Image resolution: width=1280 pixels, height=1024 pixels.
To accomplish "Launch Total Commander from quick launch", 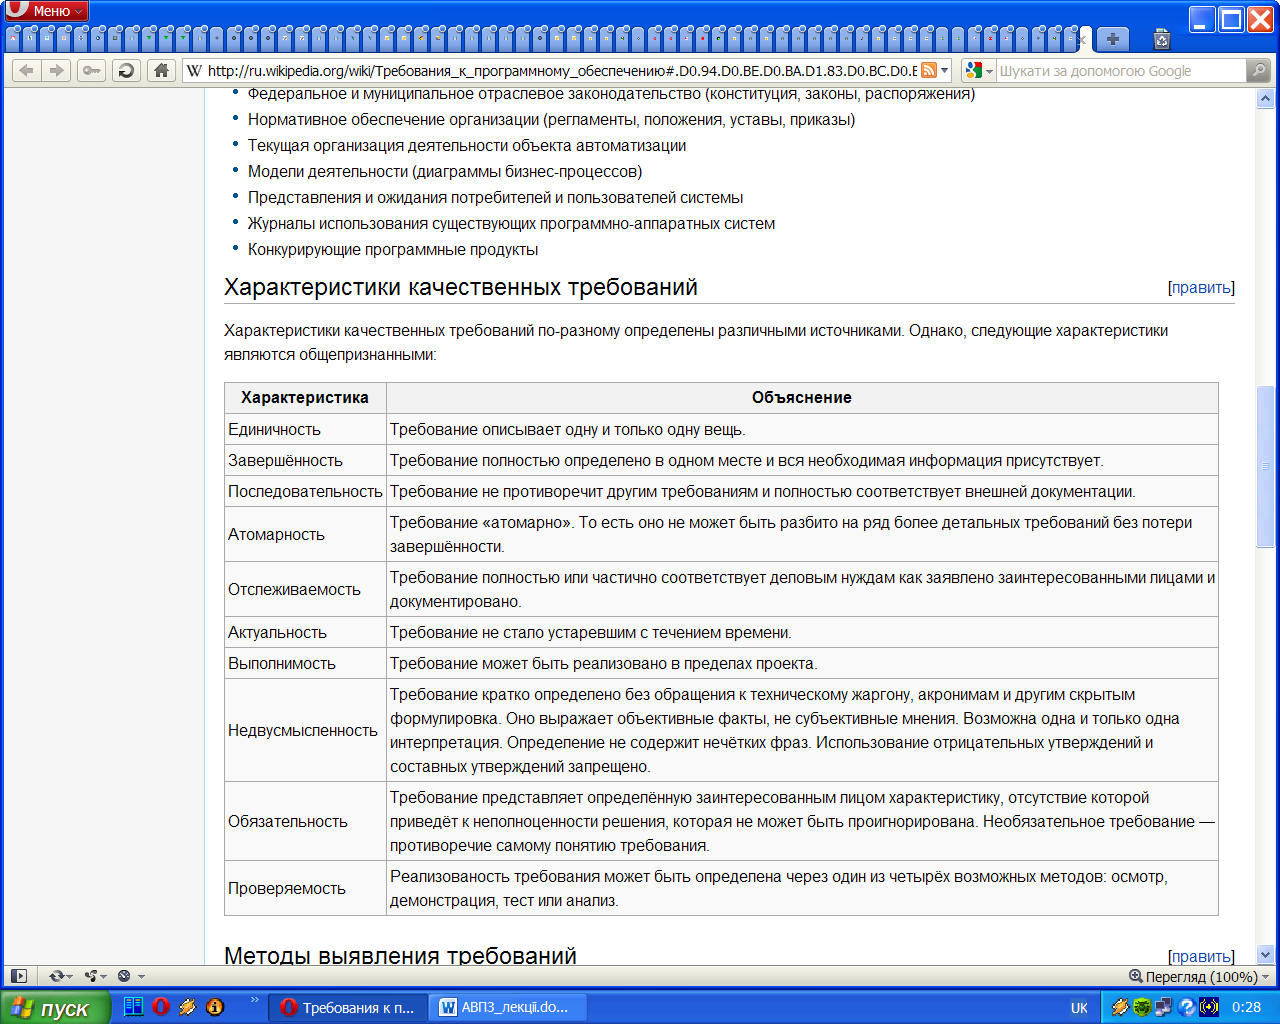I will click(x=133, y=1007).
